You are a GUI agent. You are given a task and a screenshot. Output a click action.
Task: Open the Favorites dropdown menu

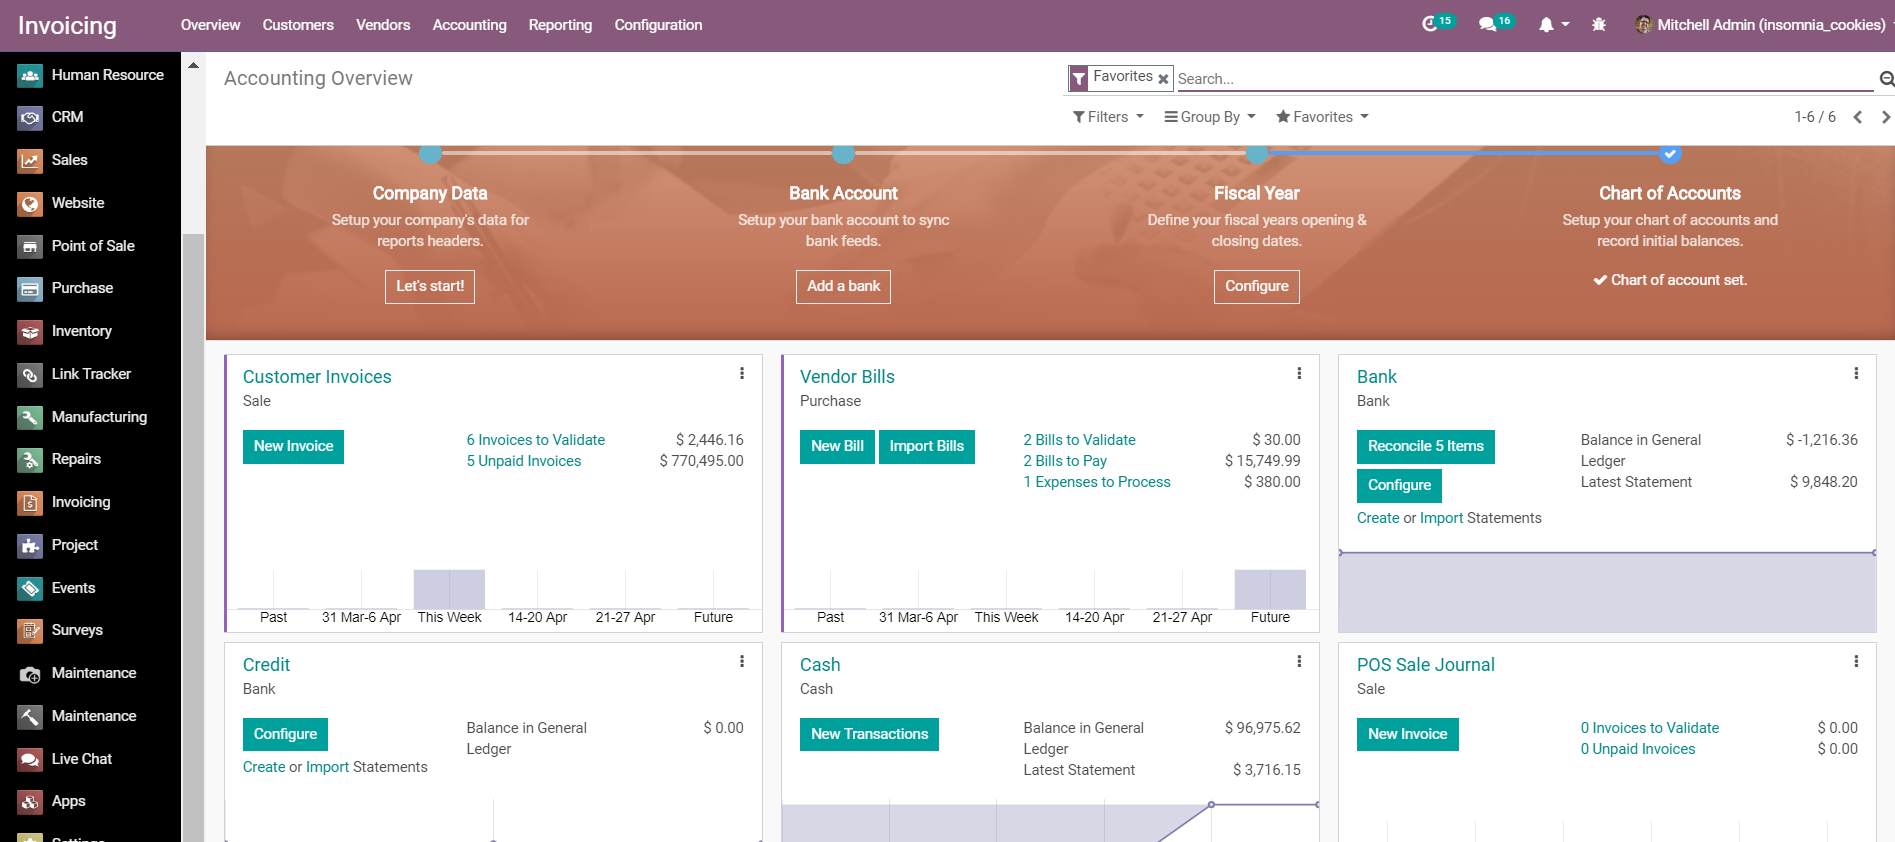coord(1322,117)
